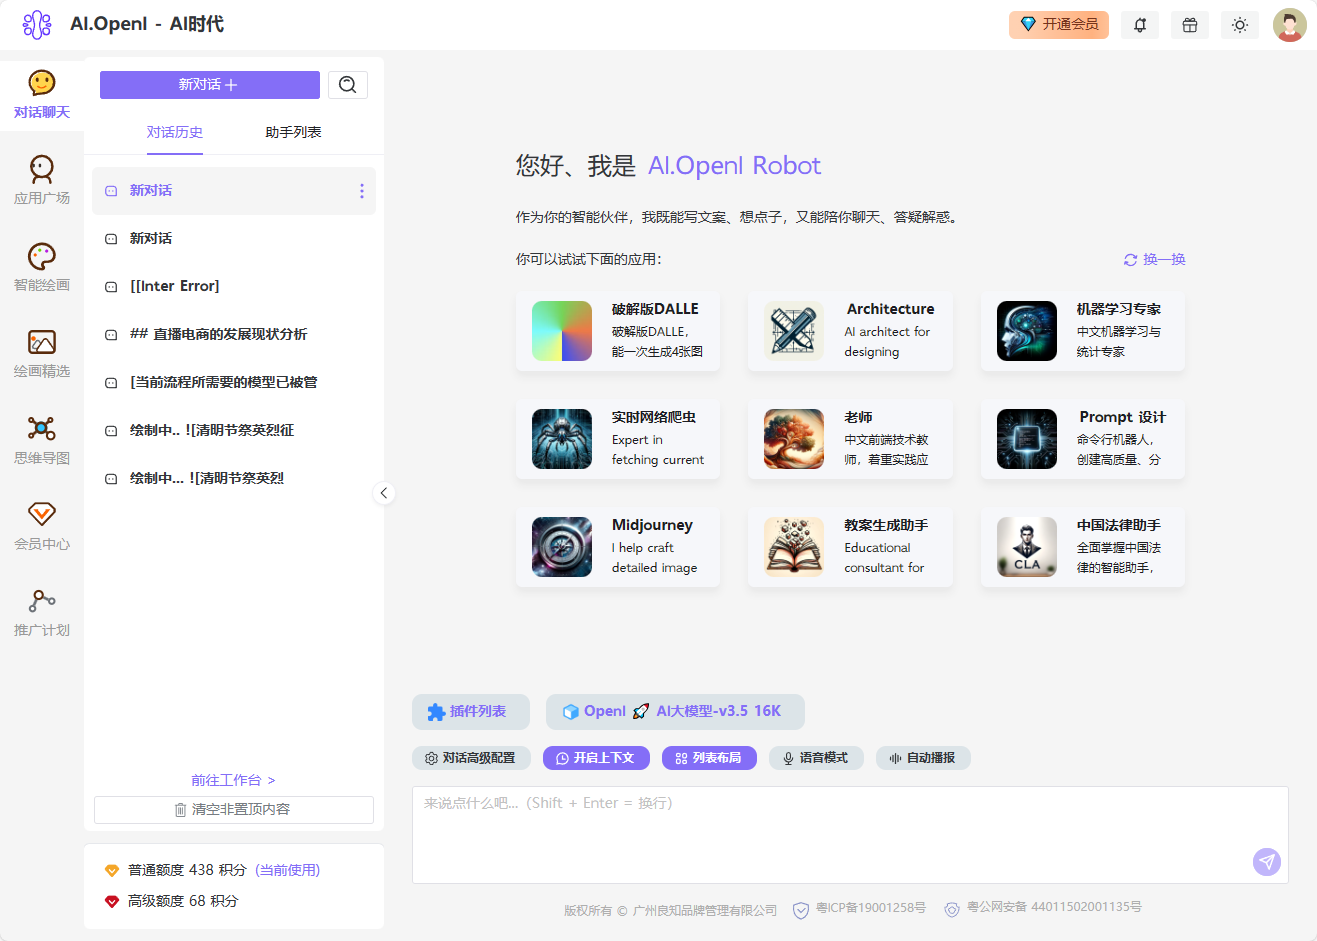Open the 绘制中.. ![清明节祭英烈征 conversation
Viewport: 1317px width, 941px height.
coord(234,430)
